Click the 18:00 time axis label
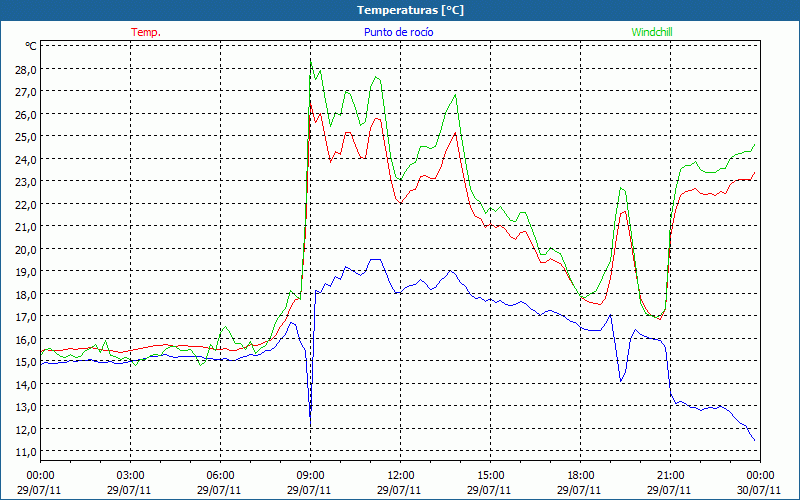Image resolution: width=800 pixels, height=500 pixels. click(580, 476)
